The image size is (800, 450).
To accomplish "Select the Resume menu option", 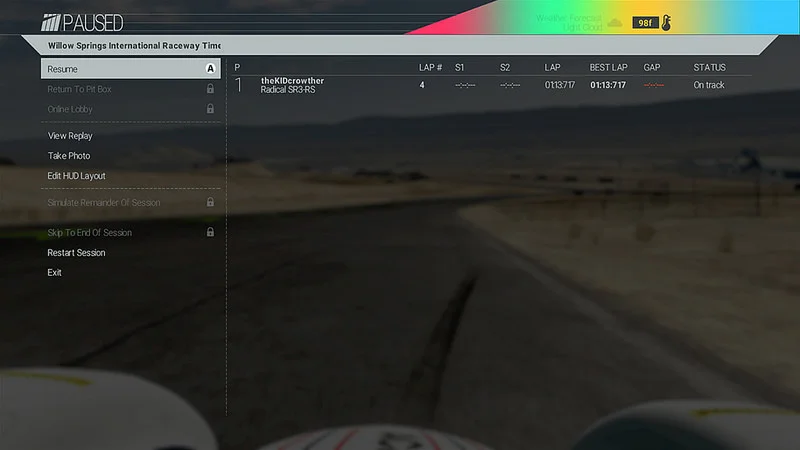I will [131, 68].
